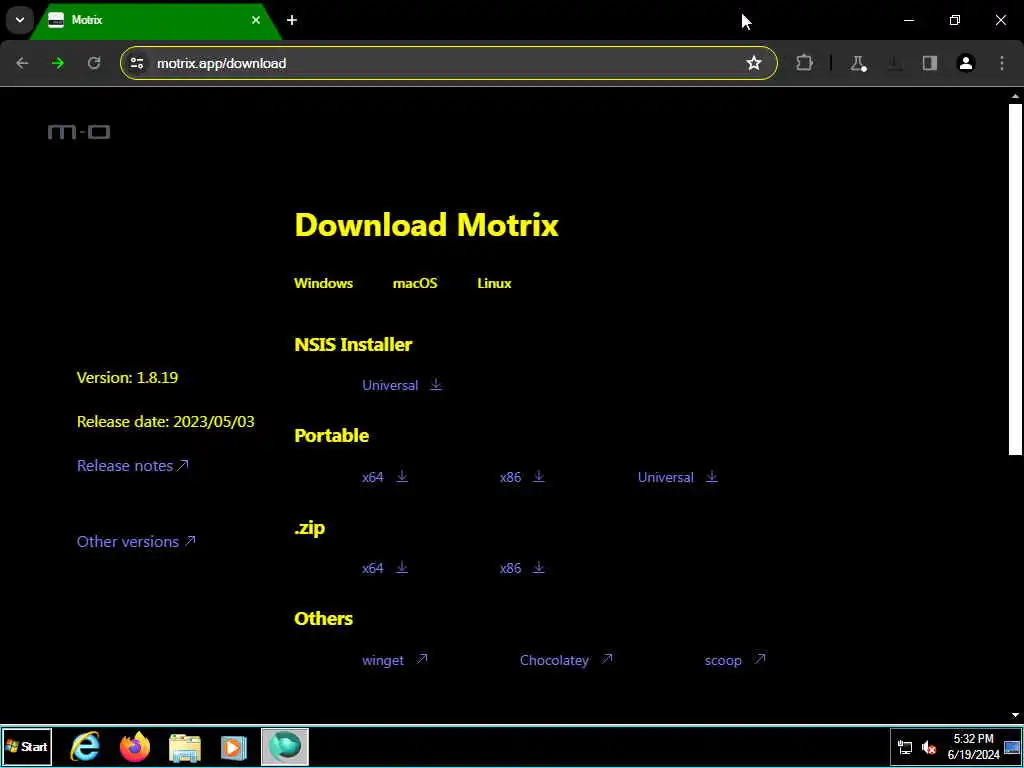Click the active browser taskbar icon
Screen dimensions: 1024x768
(x=284, y=747)
